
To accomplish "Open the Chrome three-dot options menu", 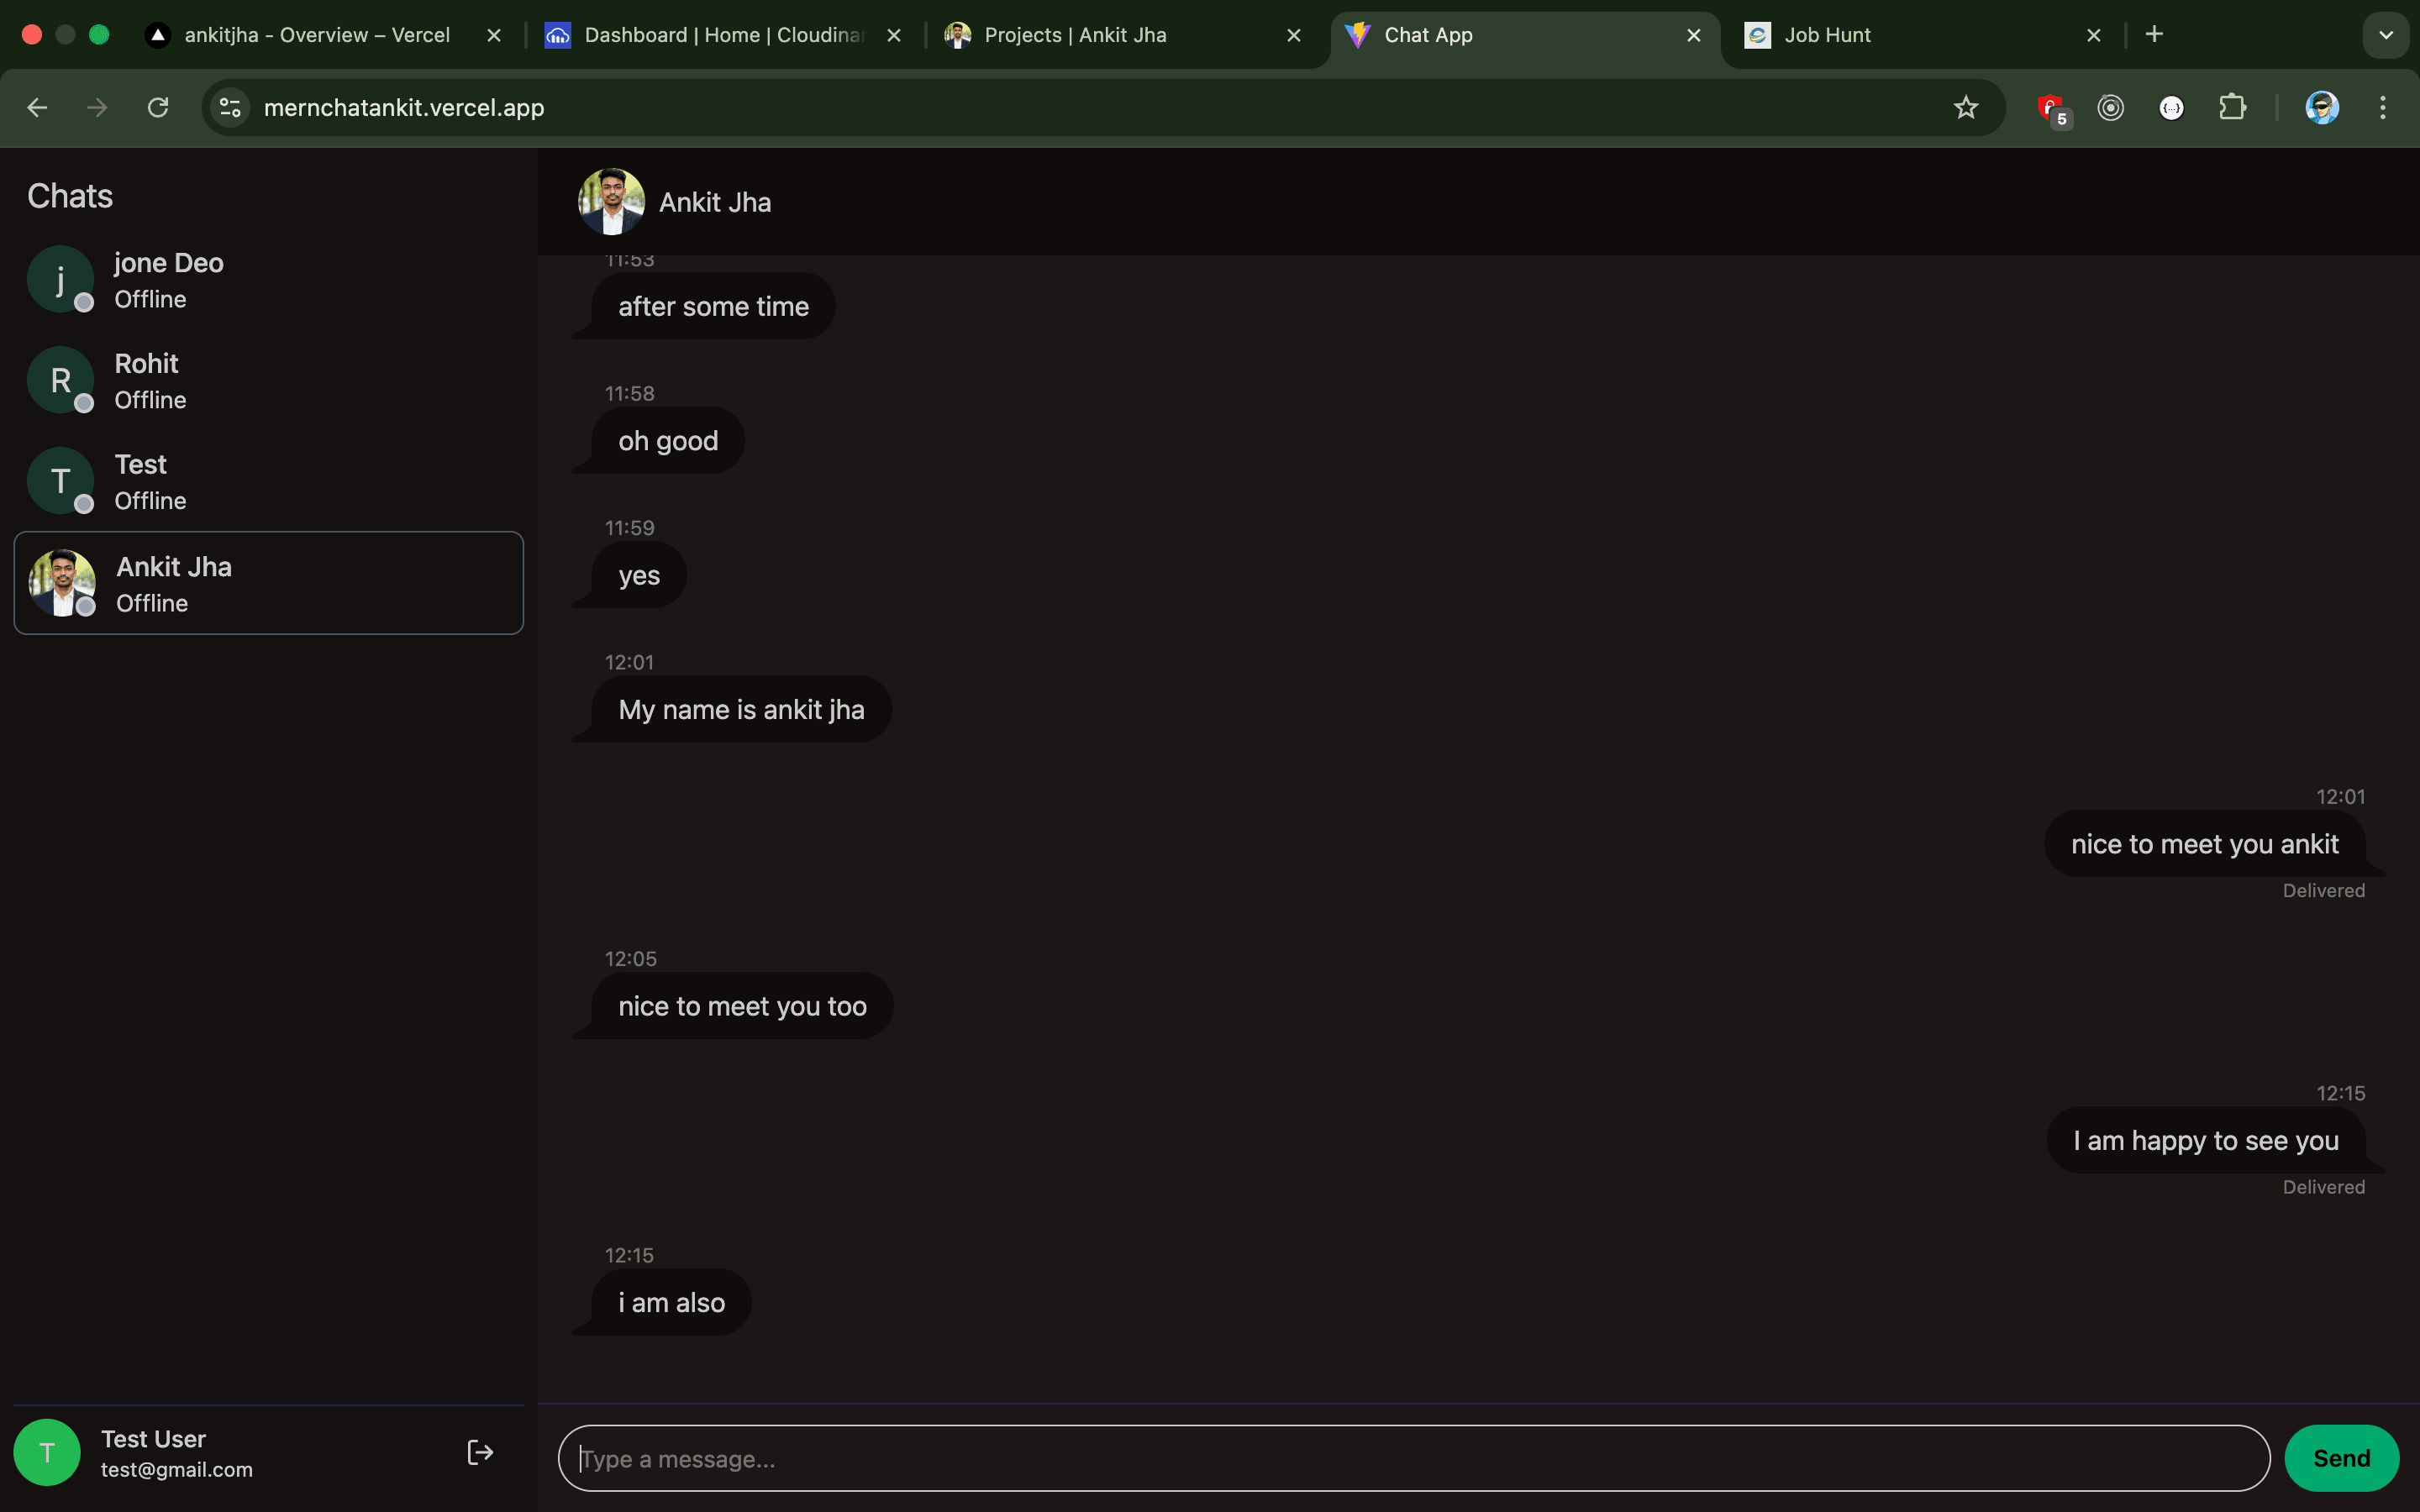I will pos(2383,107).
